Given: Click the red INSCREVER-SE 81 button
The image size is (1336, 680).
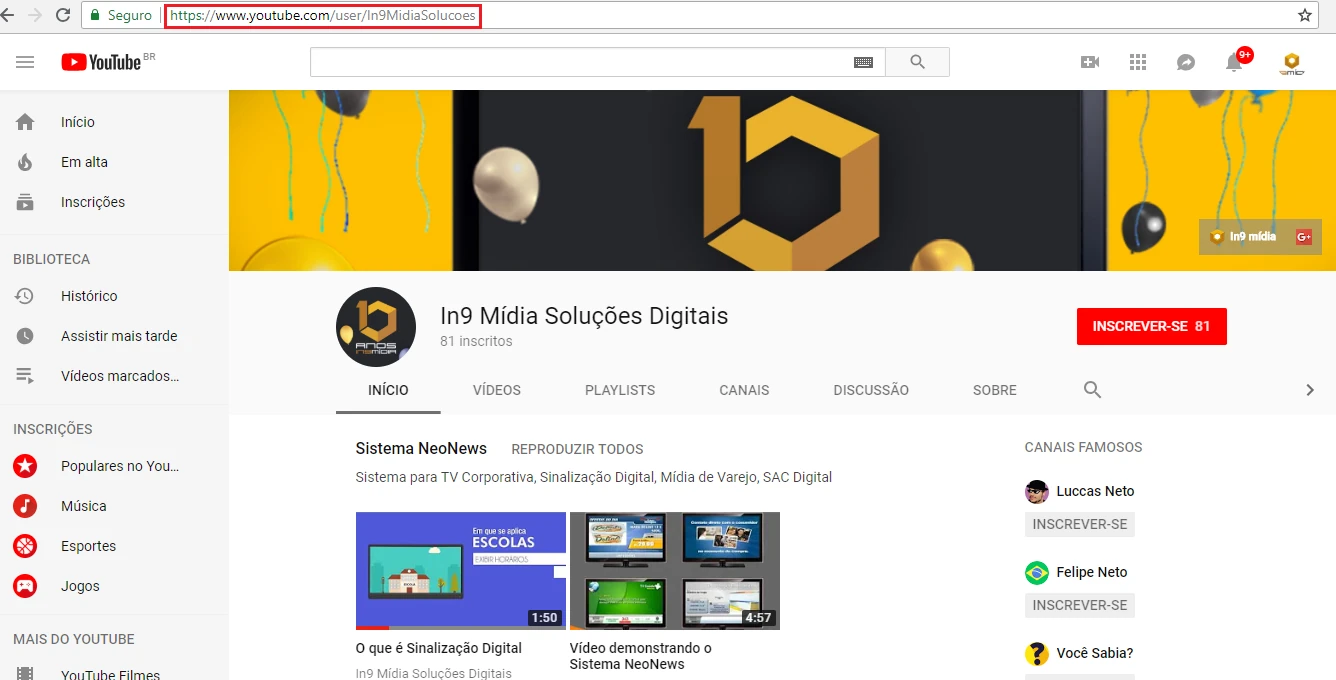Looking at the screenshot, I should [x=1152, y=327].
